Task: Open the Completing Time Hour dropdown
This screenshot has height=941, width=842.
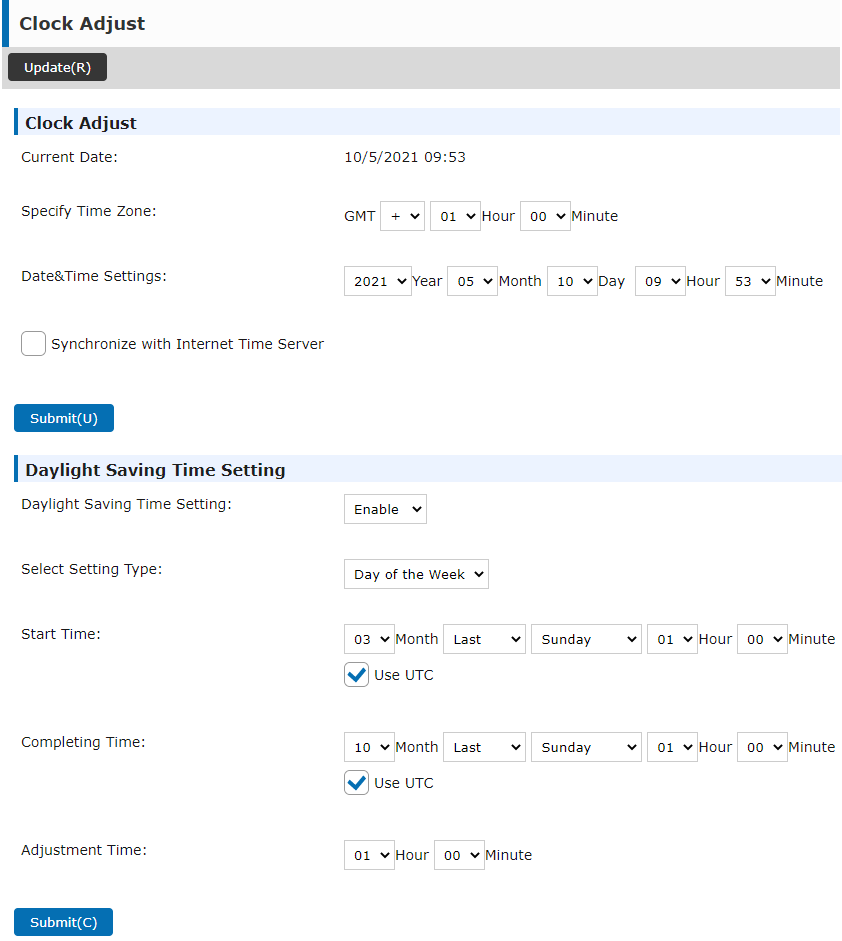Action: (672, 747)
